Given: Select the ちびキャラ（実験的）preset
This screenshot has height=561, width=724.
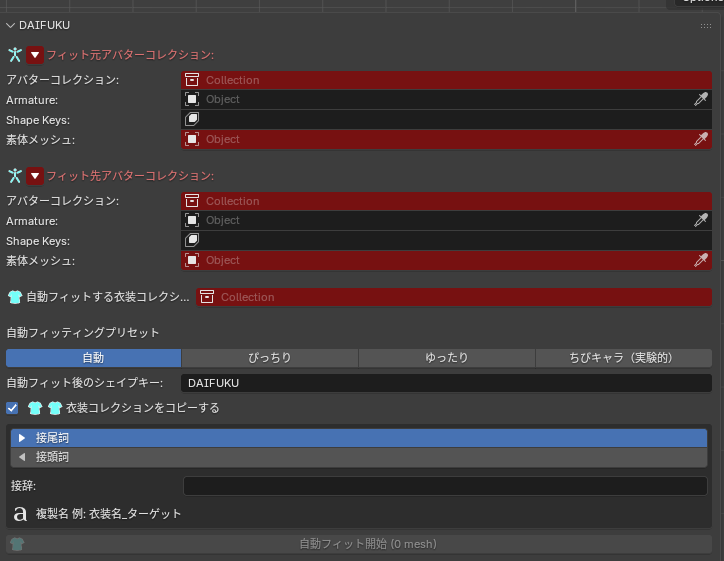Looking at the screenshot, I should [x=623, y=358].
